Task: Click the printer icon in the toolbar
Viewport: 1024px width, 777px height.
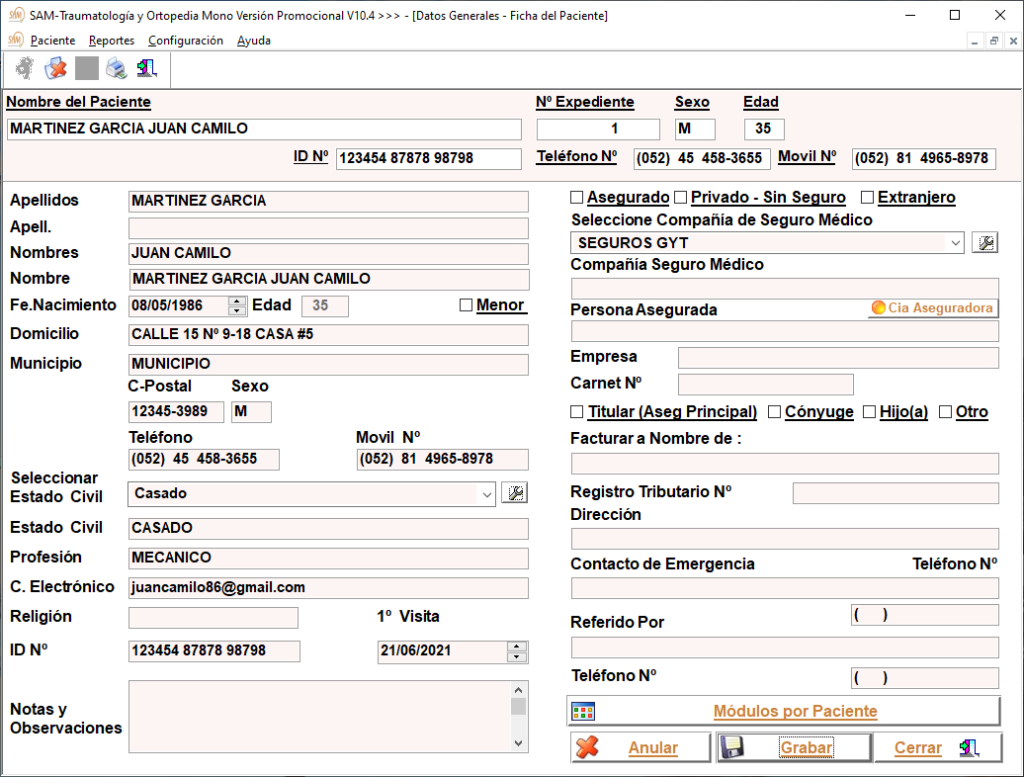Action: click(117, 69)
